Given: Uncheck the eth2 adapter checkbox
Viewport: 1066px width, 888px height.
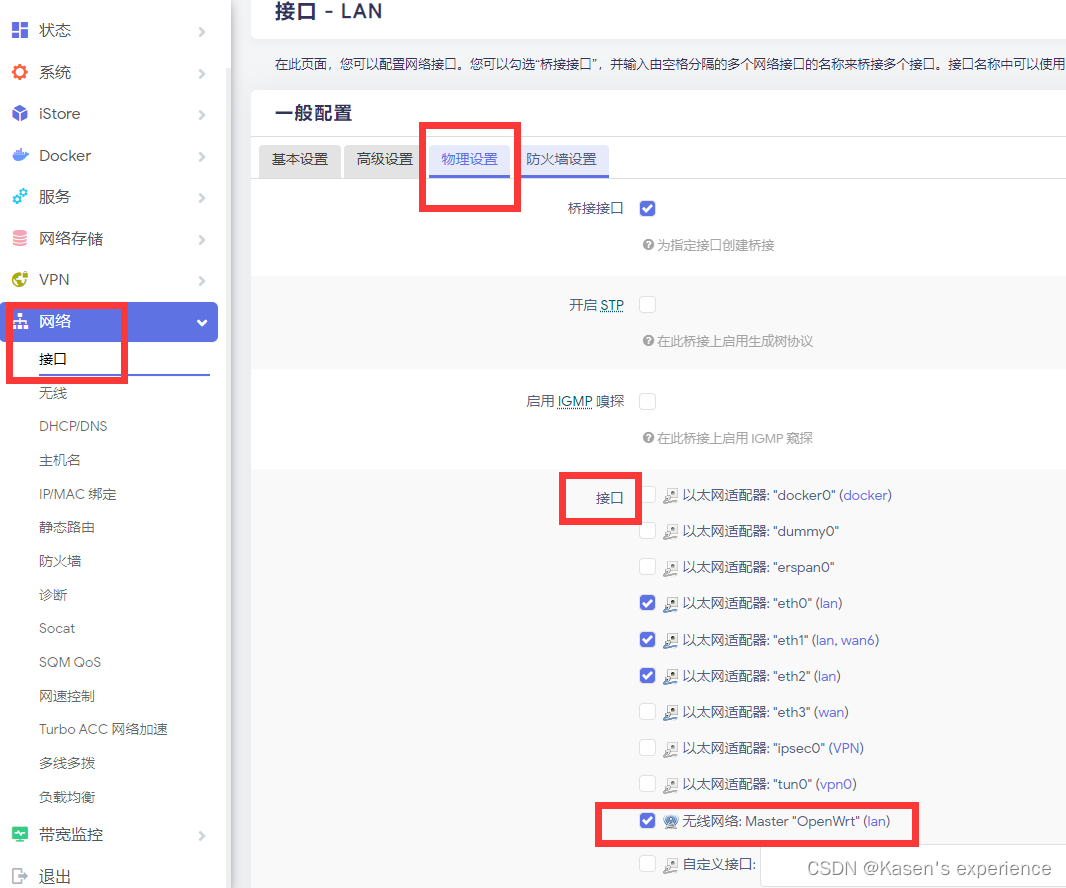Looking at the screenshot, I should click(x=647, y=675).
